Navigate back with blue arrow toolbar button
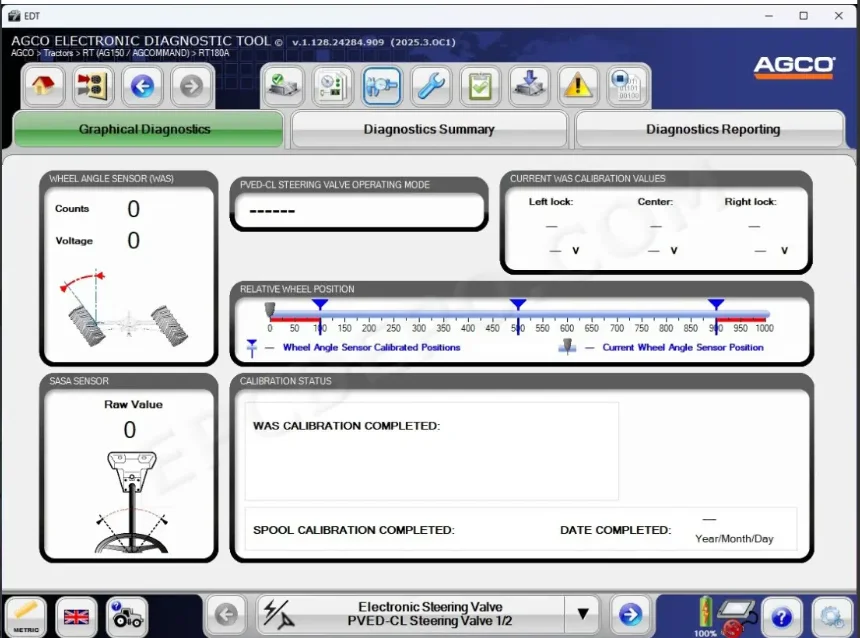 142,86
